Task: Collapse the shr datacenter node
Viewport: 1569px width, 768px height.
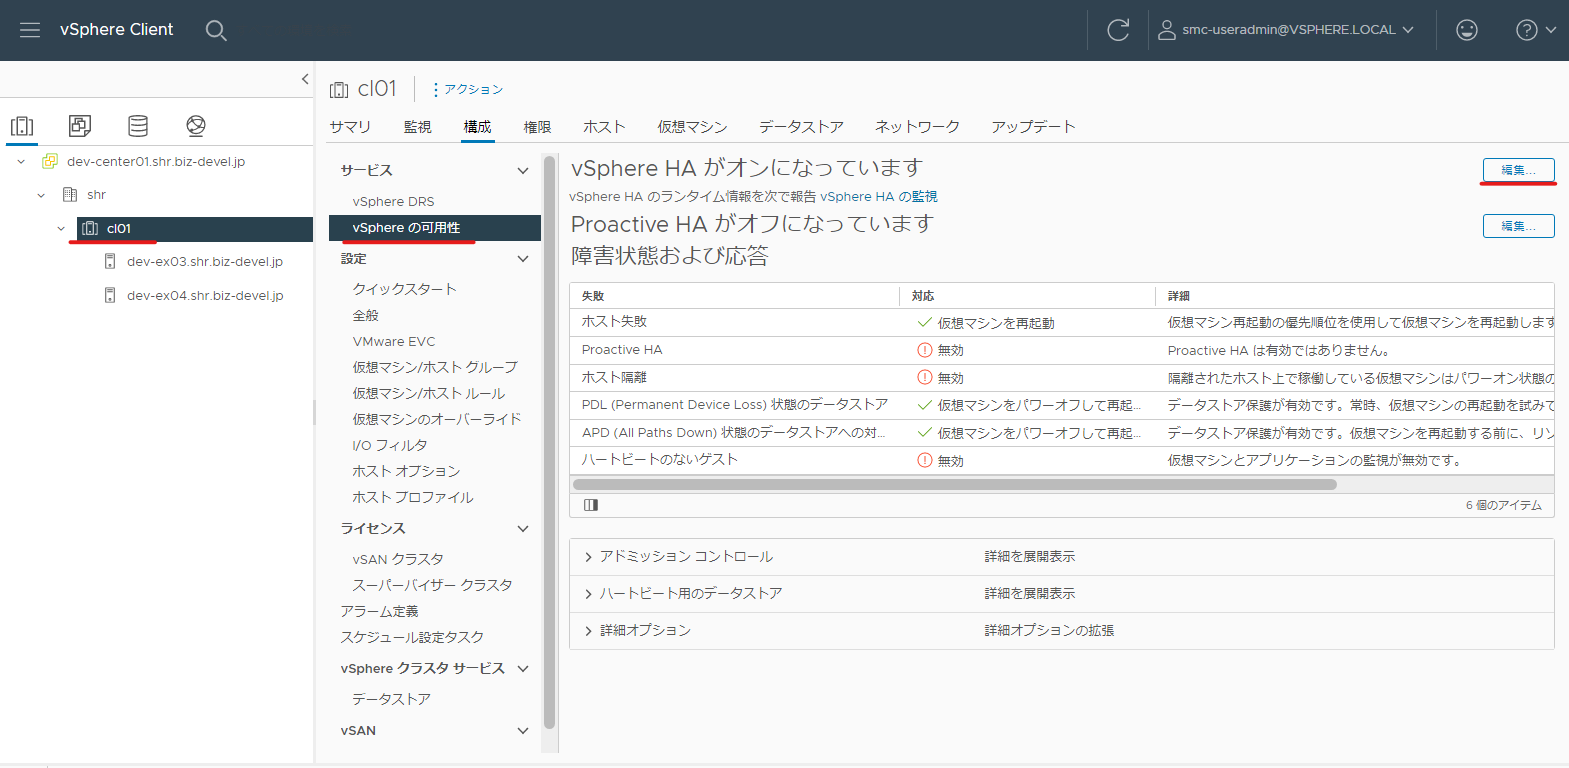Action: tap(41, 195)
